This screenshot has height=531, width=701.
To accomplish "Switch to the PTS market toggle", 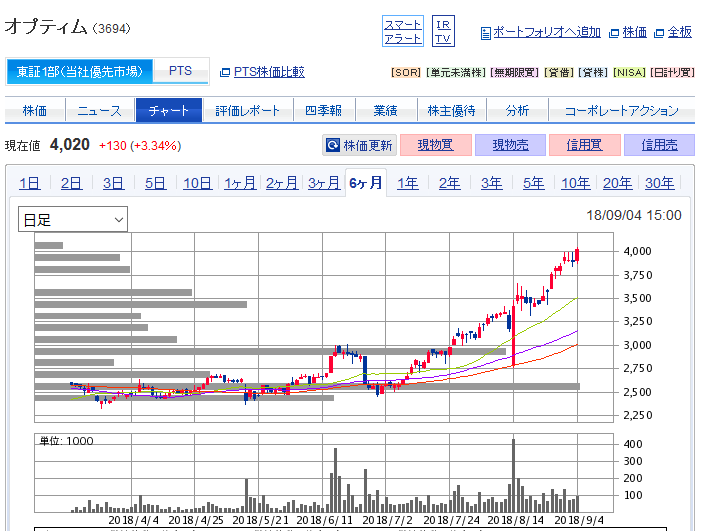I will click(x=180, y=71).
